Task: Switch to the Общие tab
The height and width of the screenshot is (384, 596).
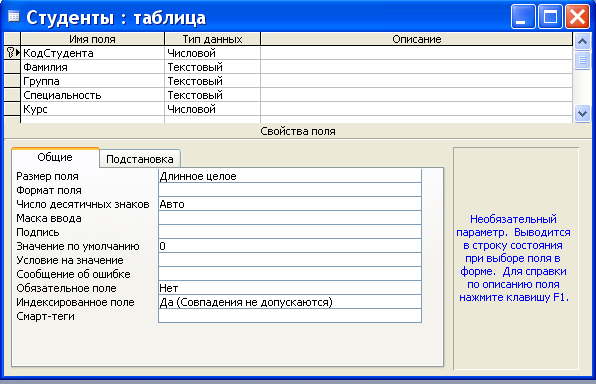Action: [55, 157]
